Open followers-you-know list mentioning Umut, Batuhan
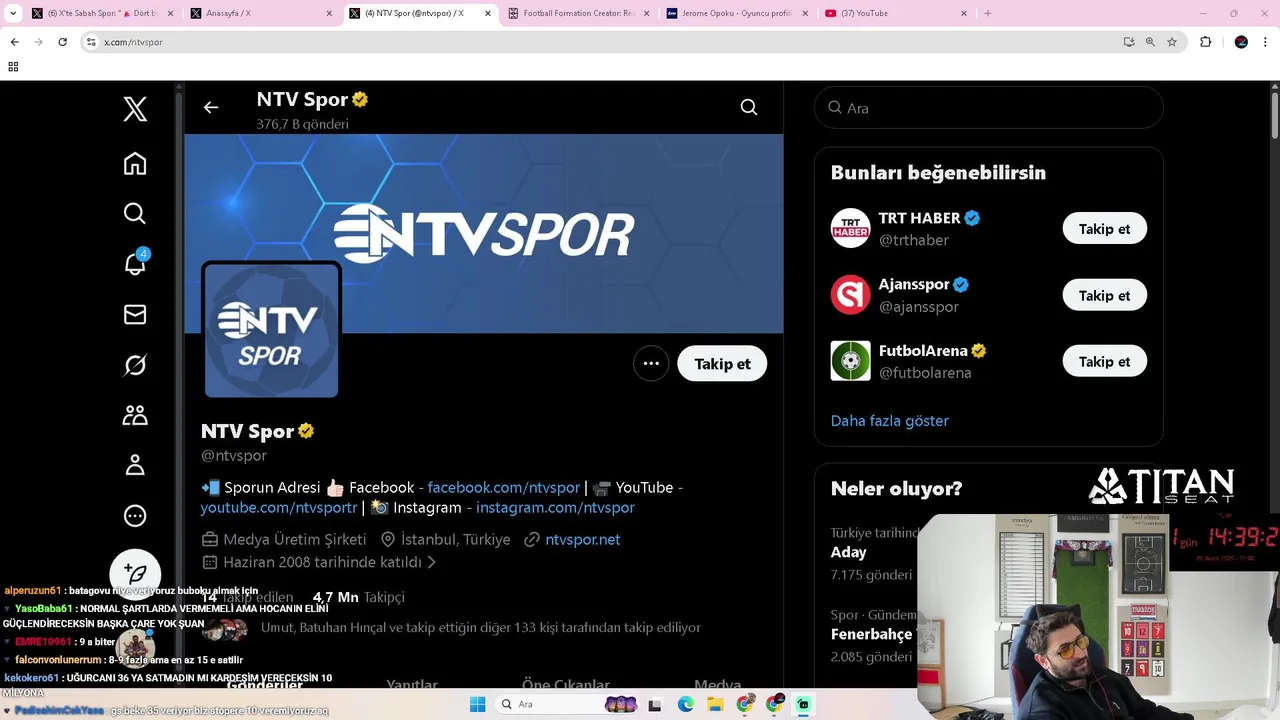Image resolution: width=1280 pixels, height=720 pixels. point(480,627)
